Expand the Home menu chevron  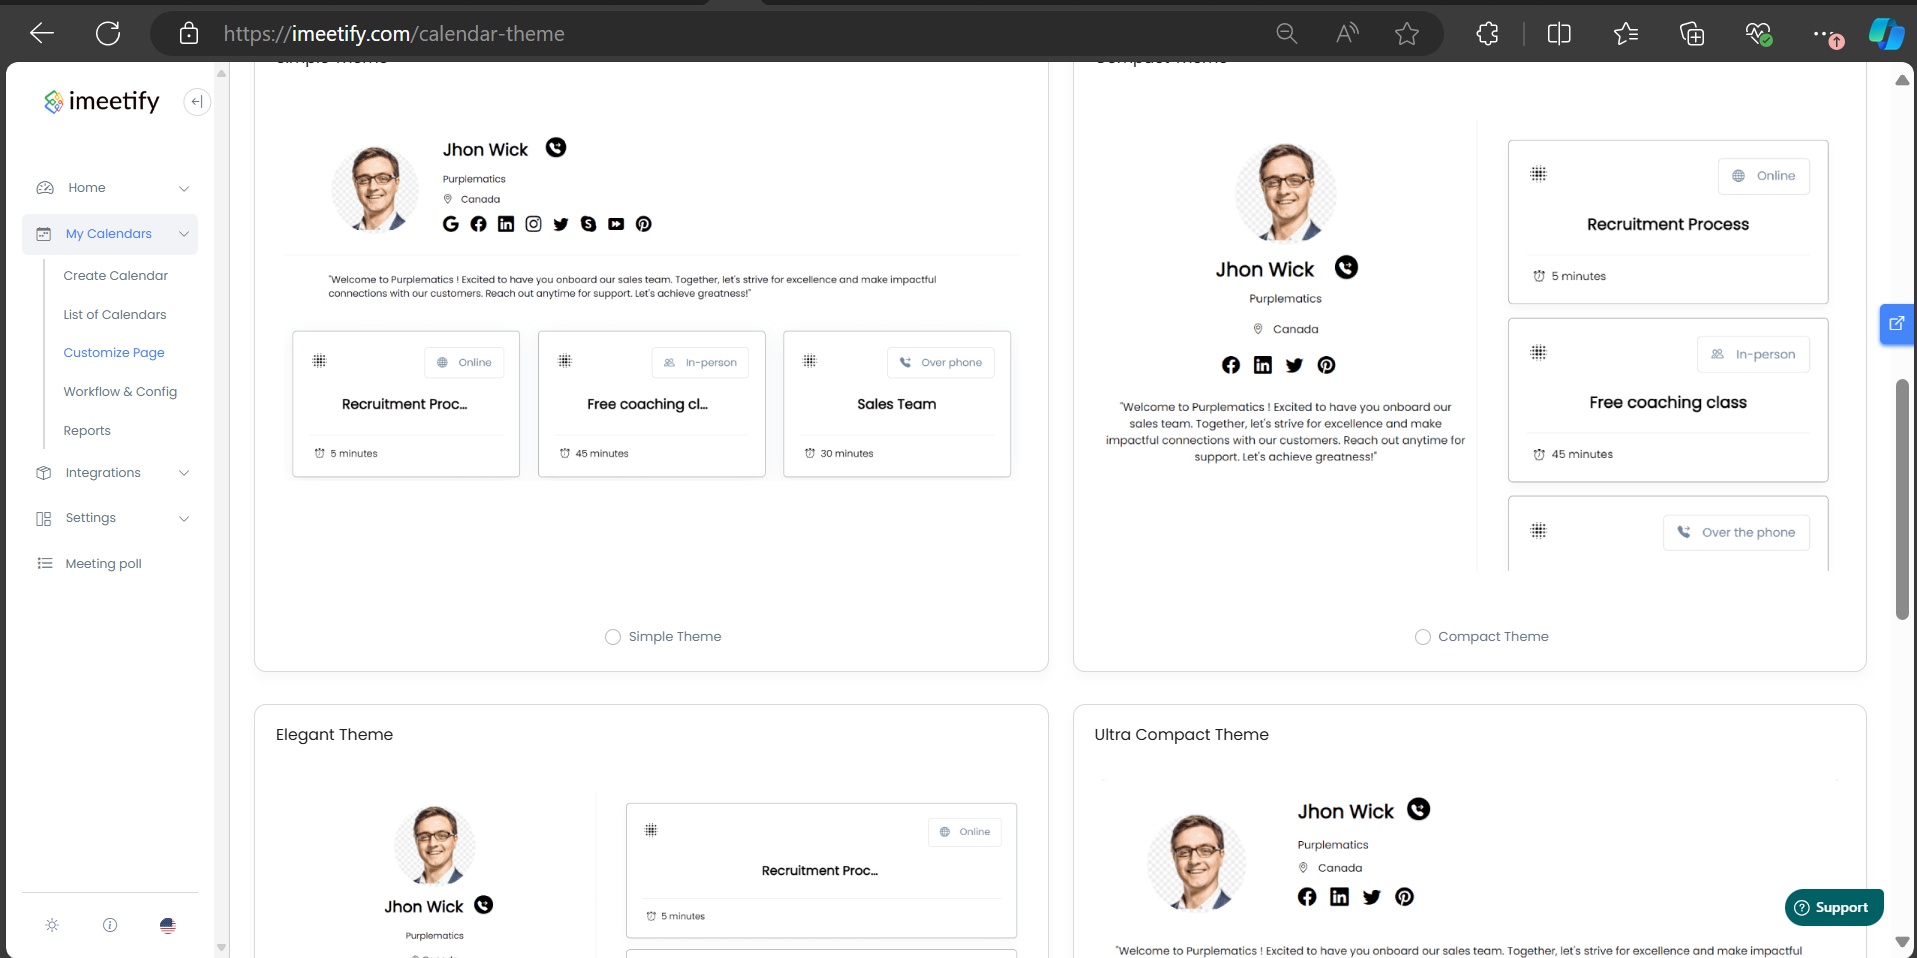(x=184, y=188)
